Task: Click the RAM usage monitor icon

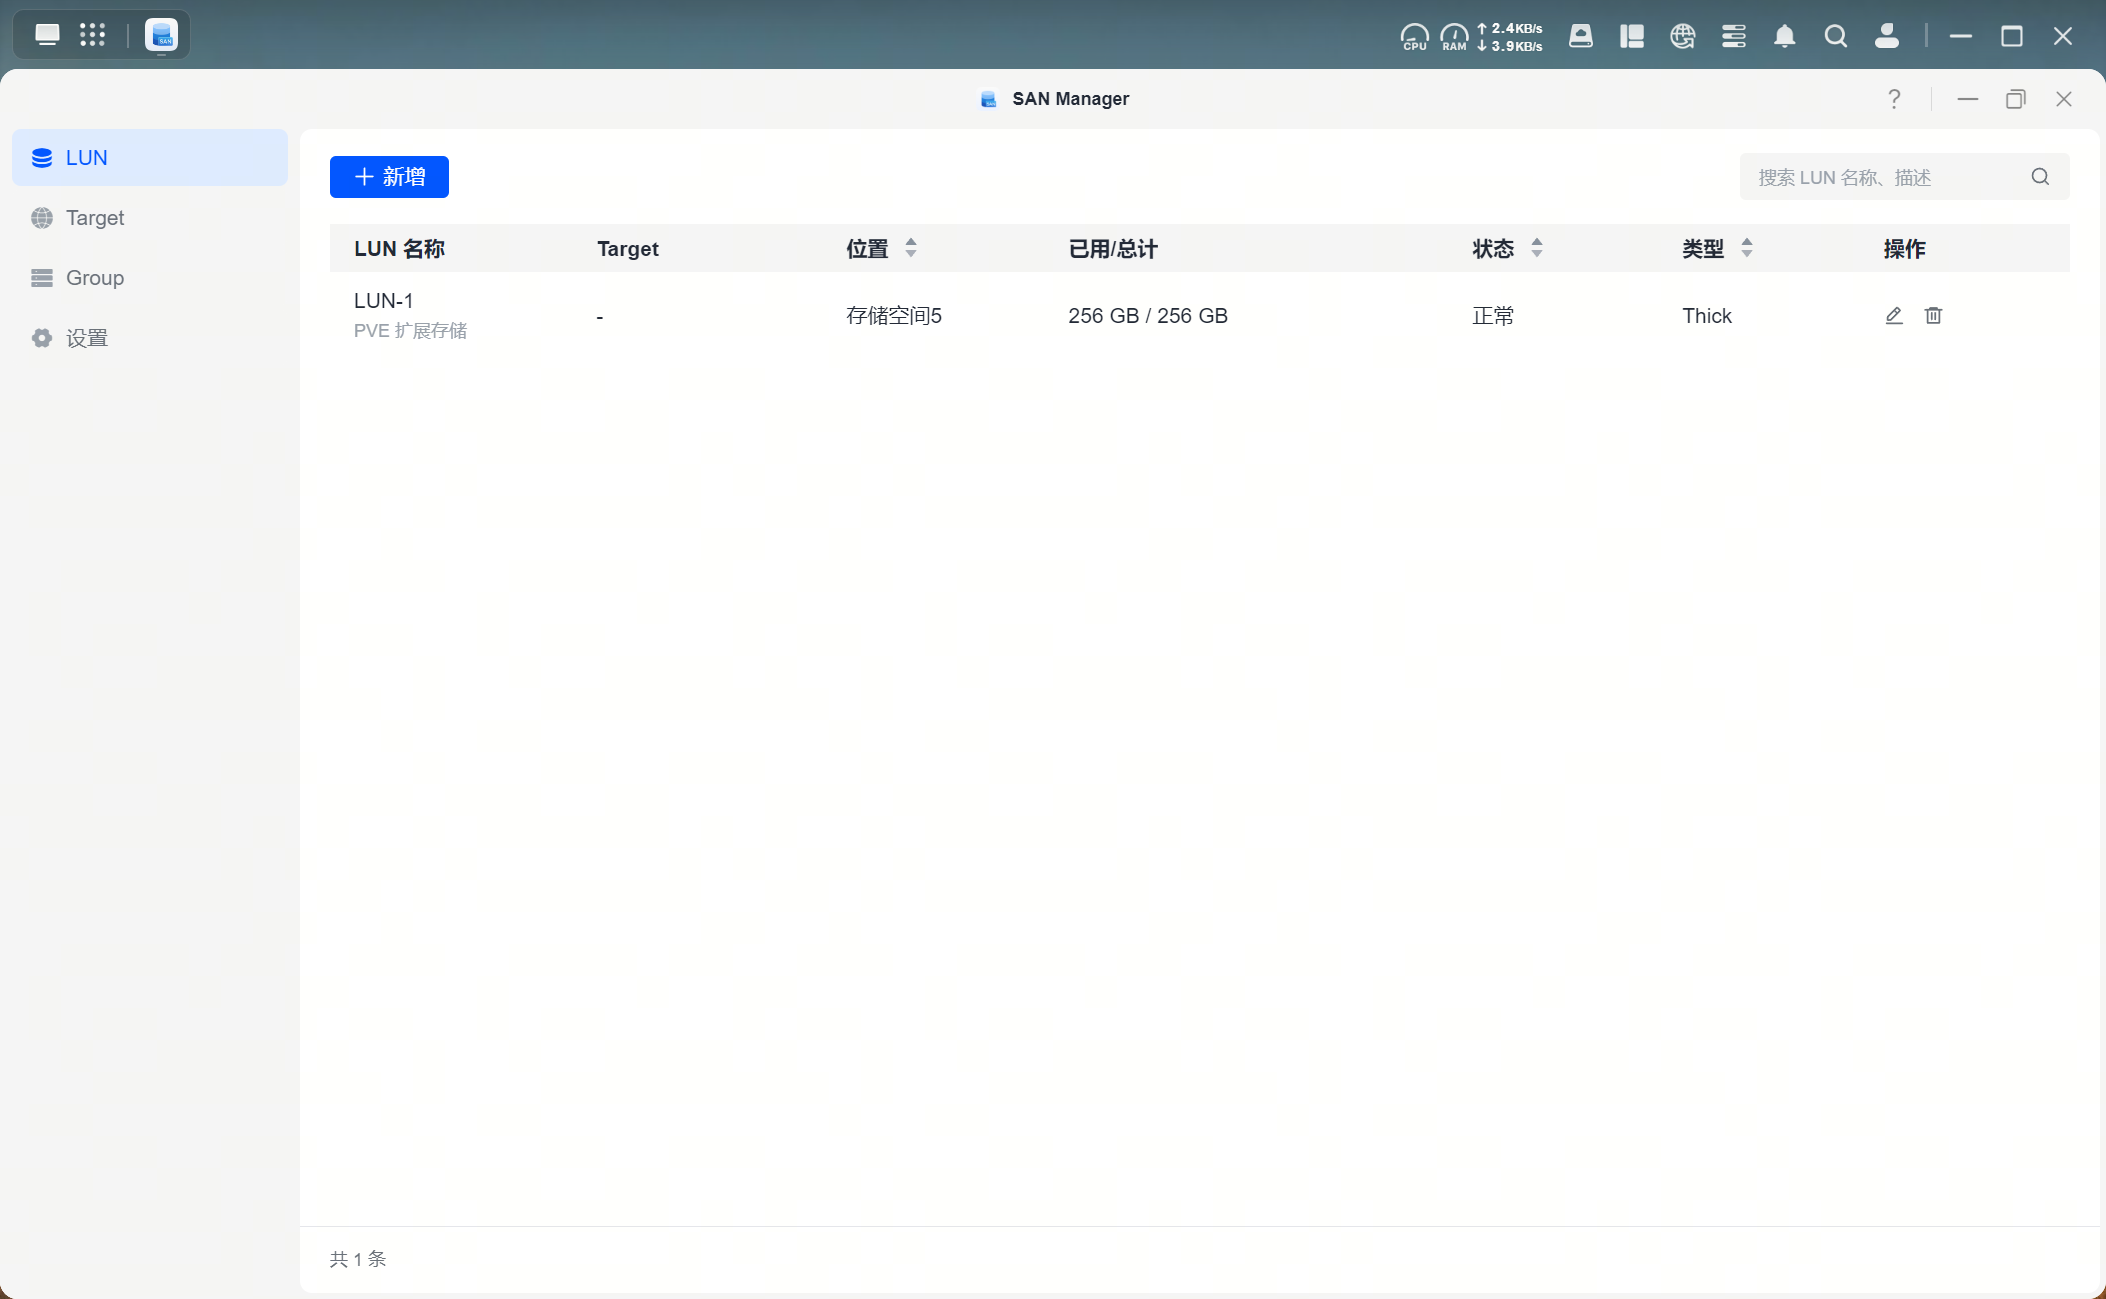Action: tap(1454, 37)
